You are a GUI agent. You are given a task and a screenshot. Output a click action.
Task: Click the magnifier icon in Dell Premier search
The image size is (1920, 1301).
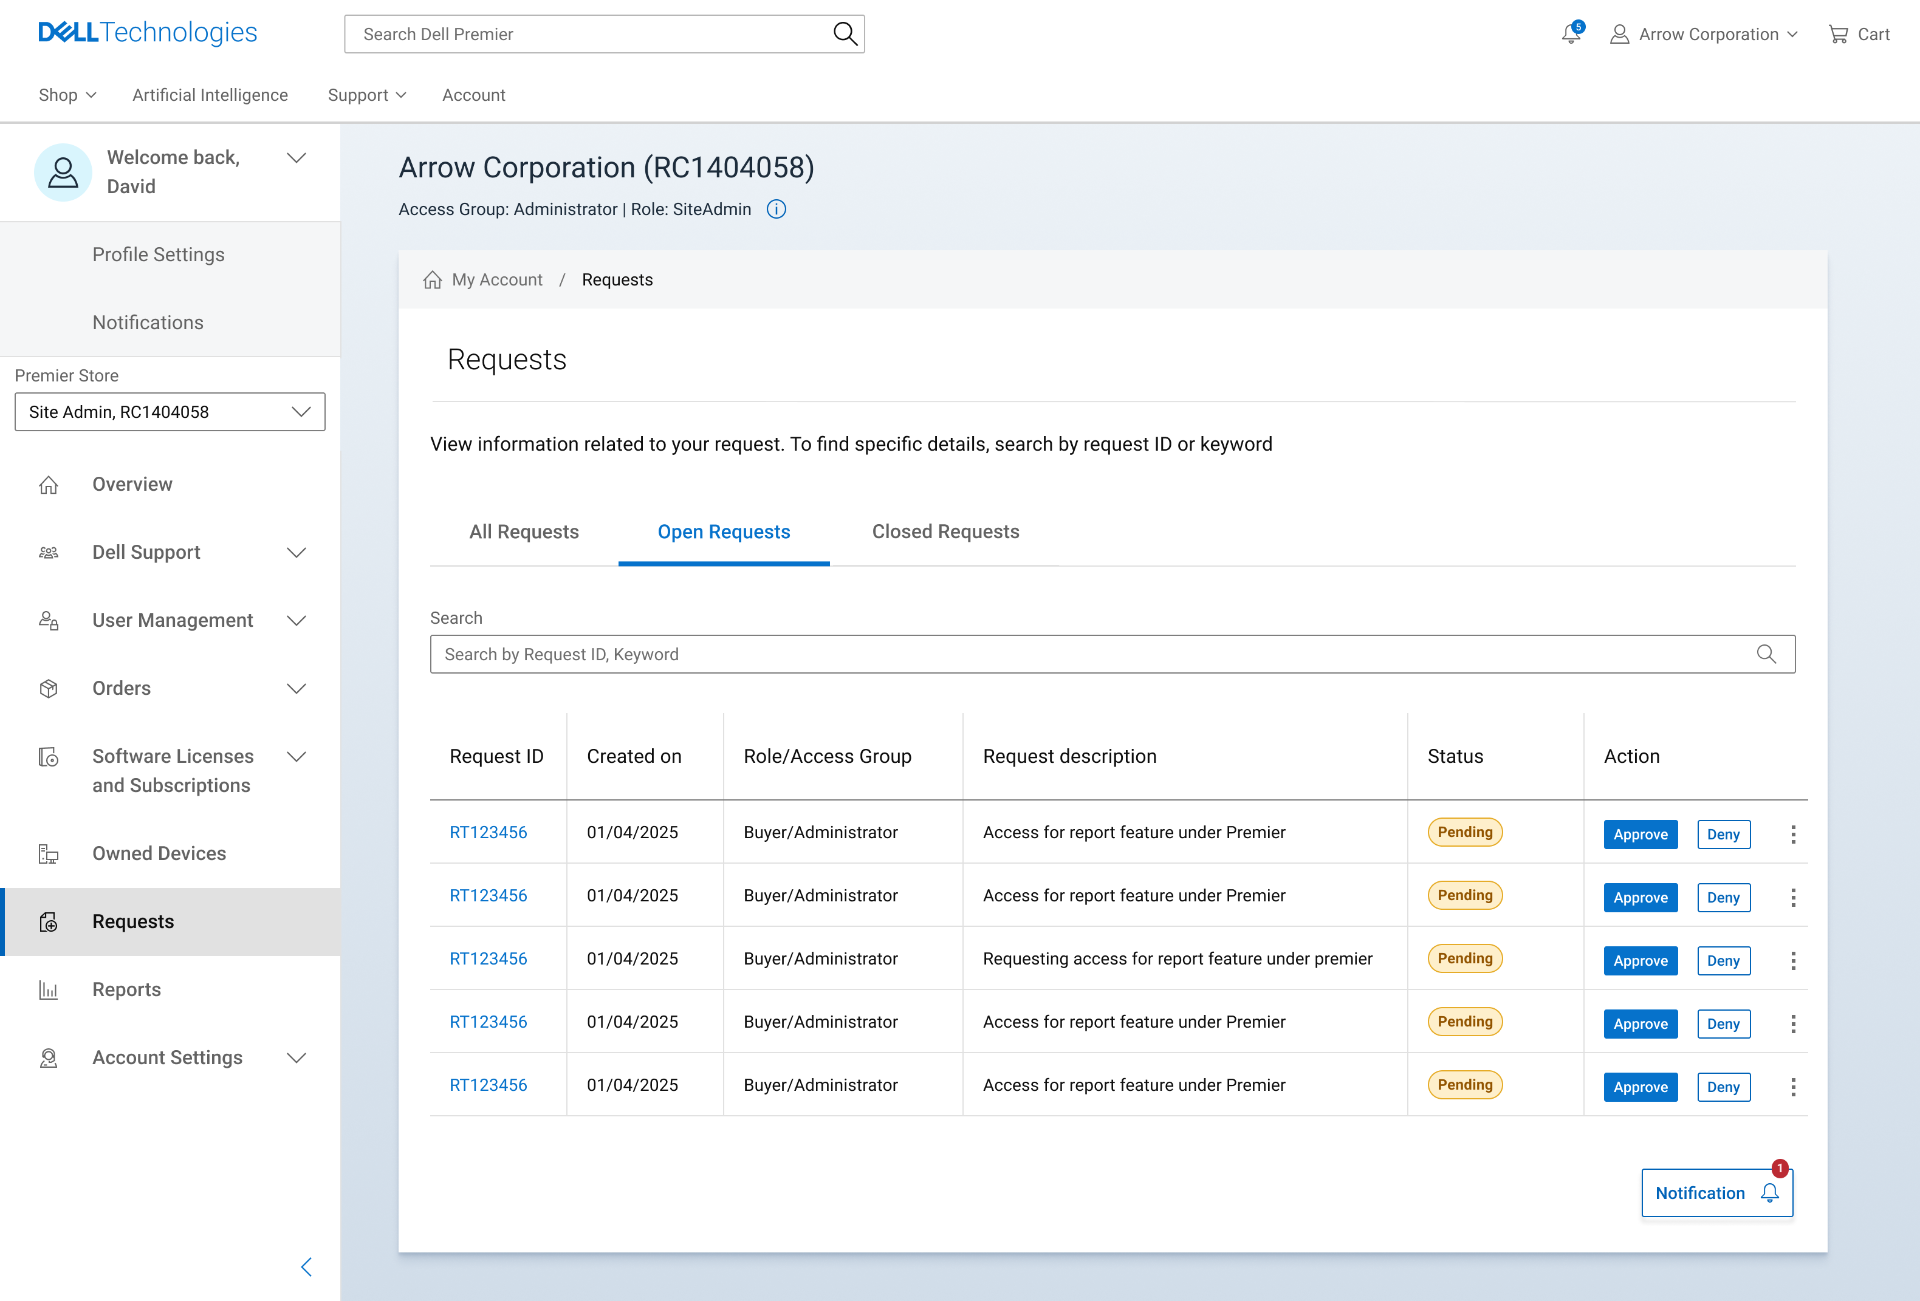tap(845, 34)
